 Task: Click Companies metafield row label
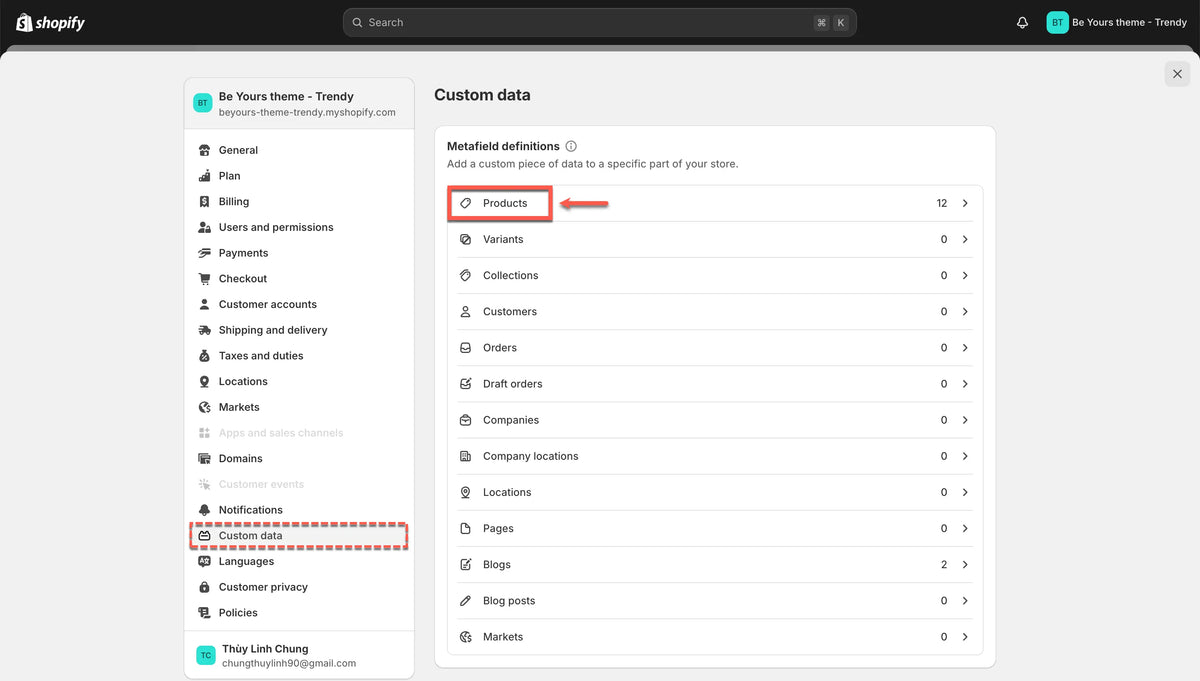tap(511, 420)
